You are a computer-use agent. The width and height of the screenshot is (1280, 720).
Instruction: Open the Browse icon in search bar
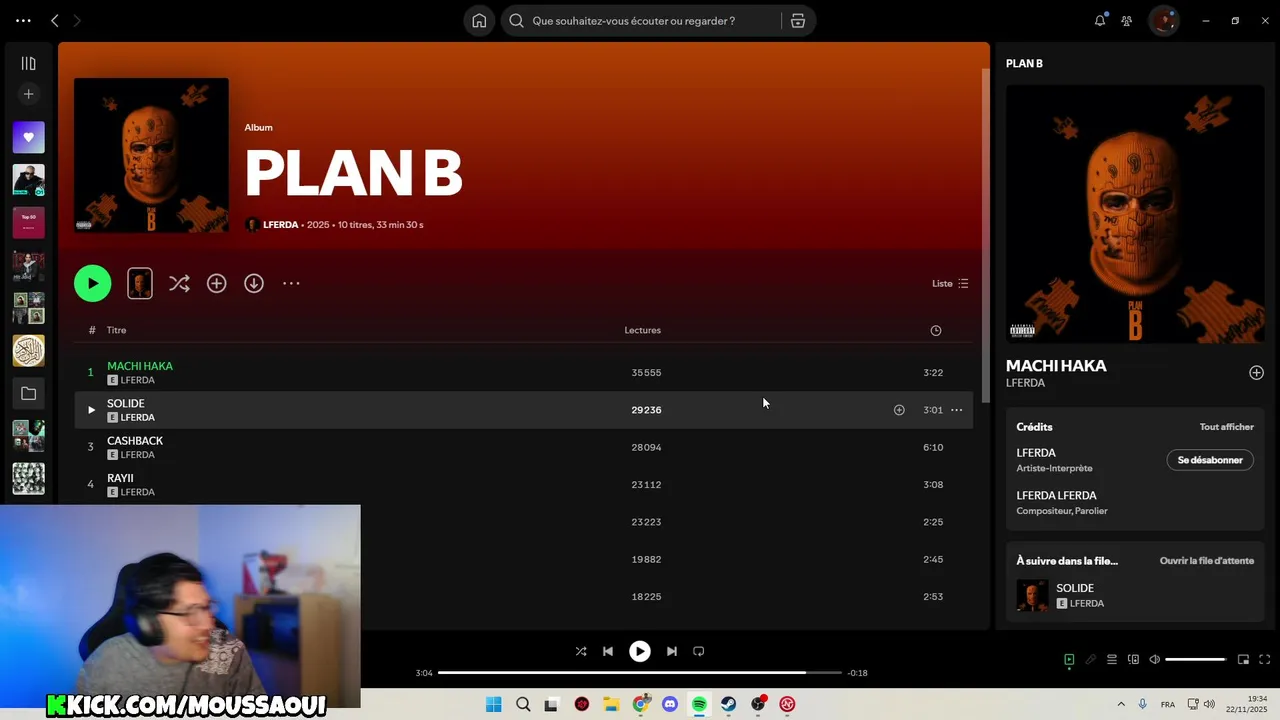[x=798, y=21]
